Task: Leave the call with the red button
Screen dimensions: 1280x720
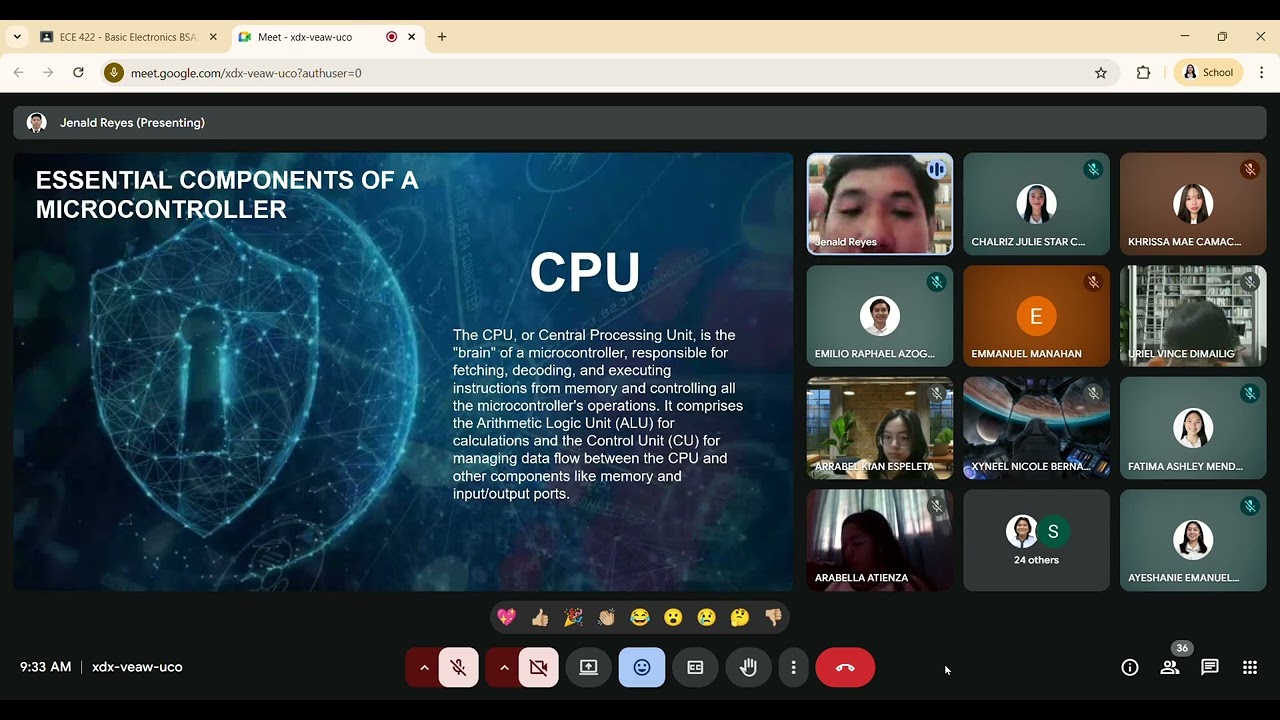Action: [x=845, y=667]
